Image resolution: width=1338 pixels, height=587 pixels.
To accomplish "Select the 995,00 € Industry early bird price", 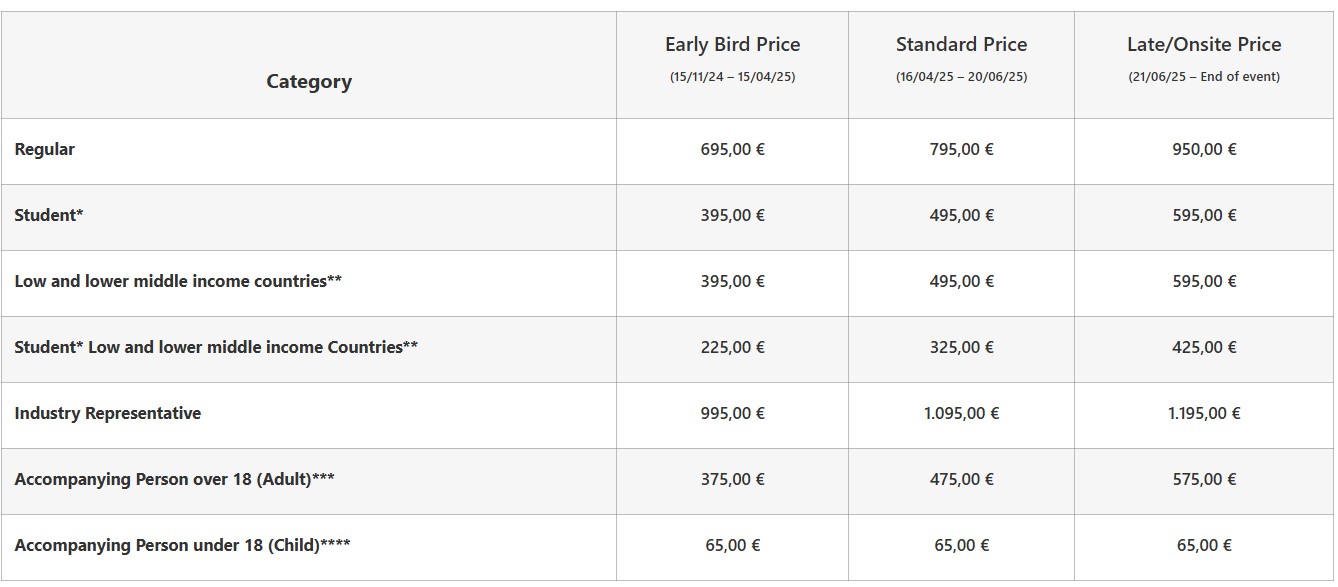I will (733, 414).
